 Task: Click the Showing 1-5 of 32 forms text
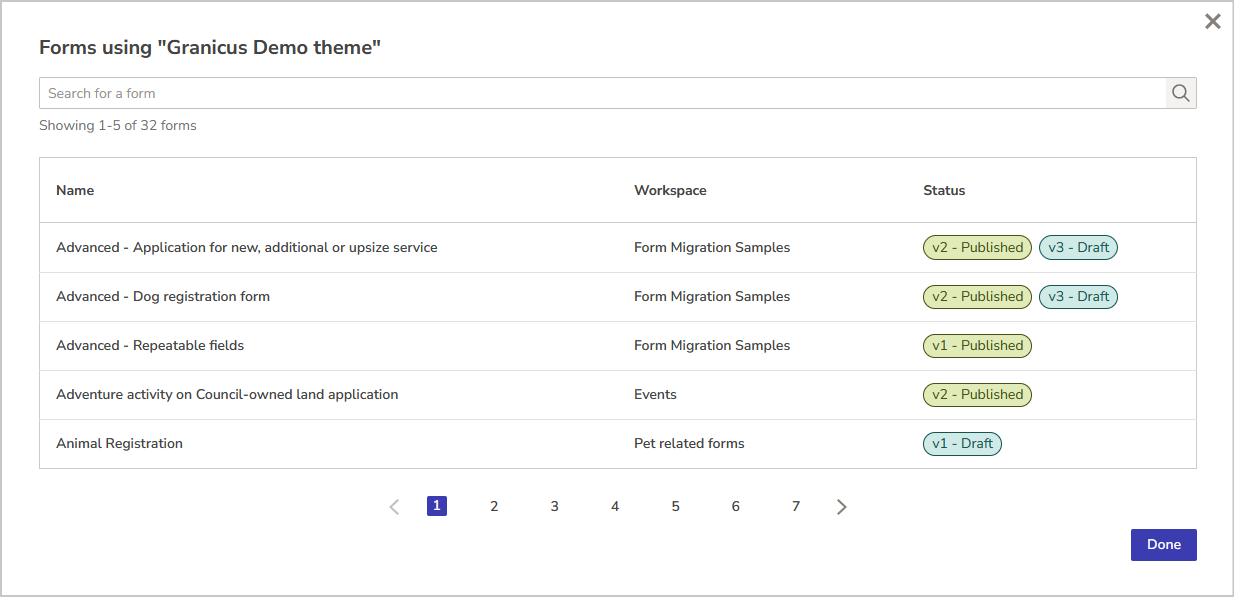(x=118, y=125)
